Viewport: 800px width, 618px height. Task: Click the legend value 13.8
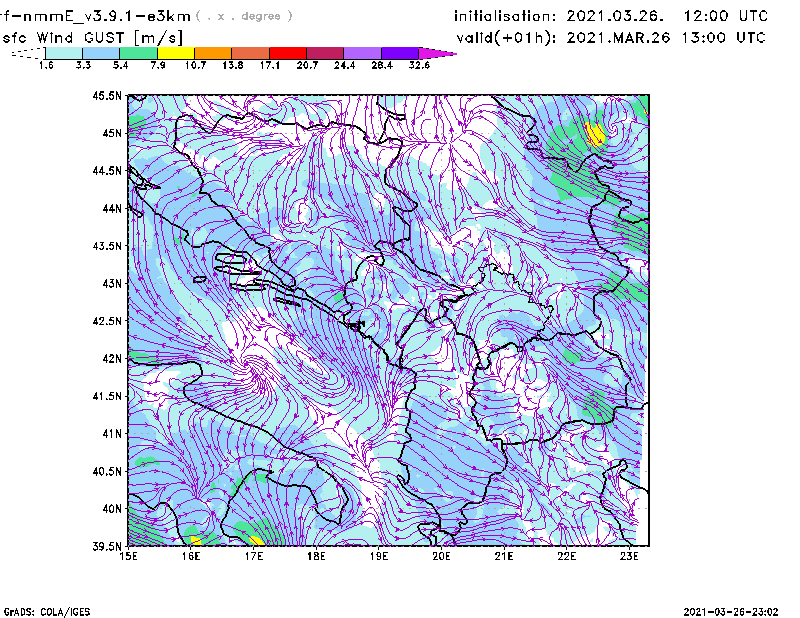(233, 65)
